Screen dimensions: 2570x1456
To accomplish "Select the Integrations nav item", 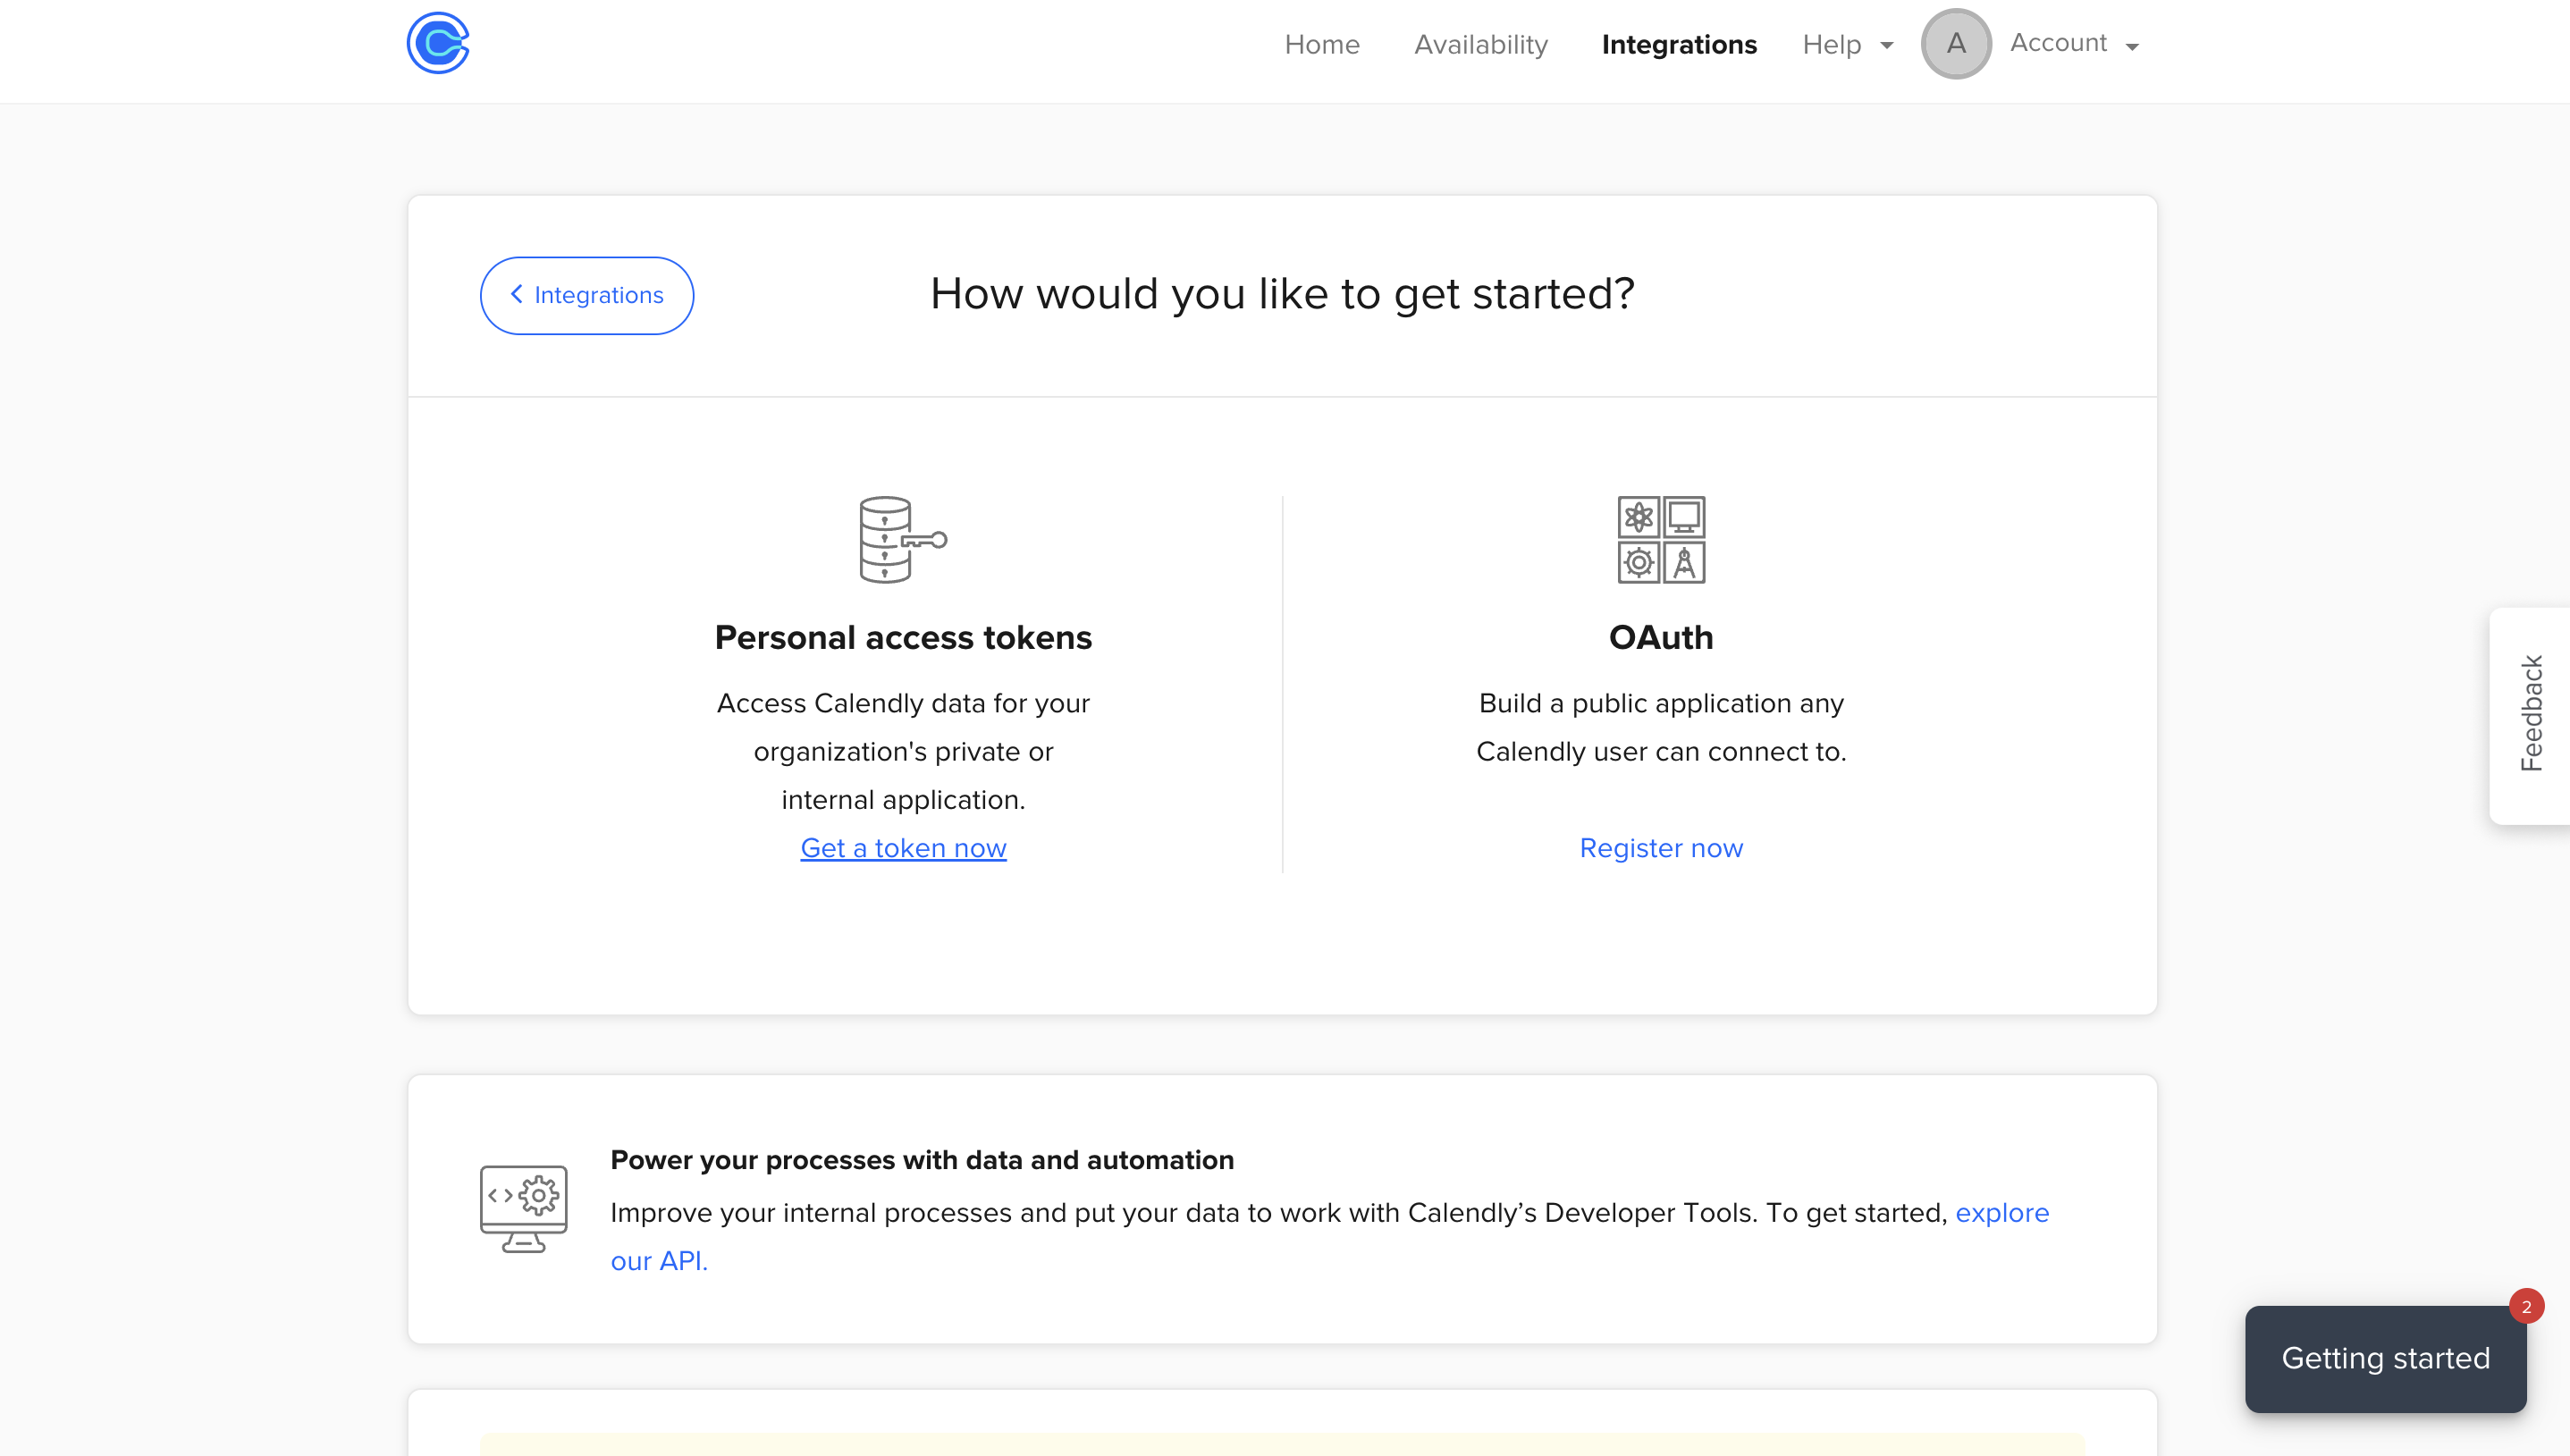I will (x=1679, y=45).
